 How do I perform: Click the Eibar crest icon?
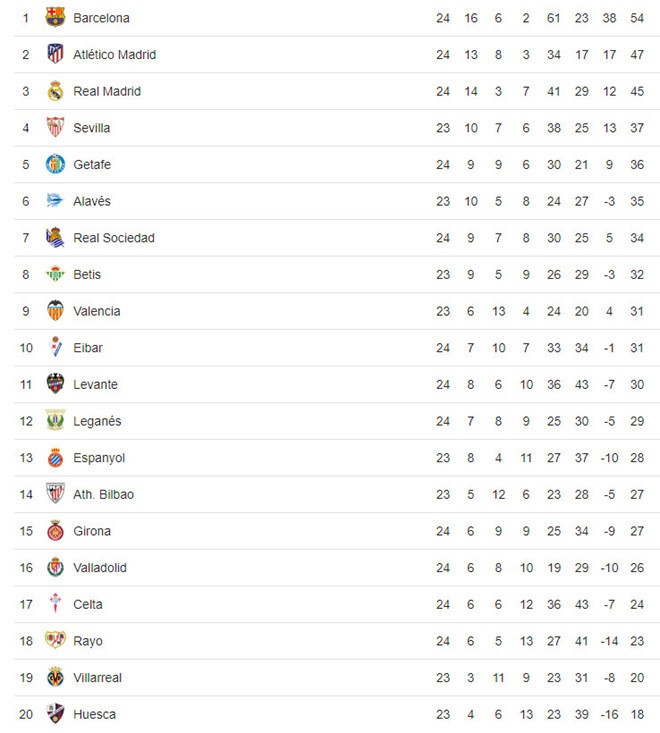click(x=55, y=348)
